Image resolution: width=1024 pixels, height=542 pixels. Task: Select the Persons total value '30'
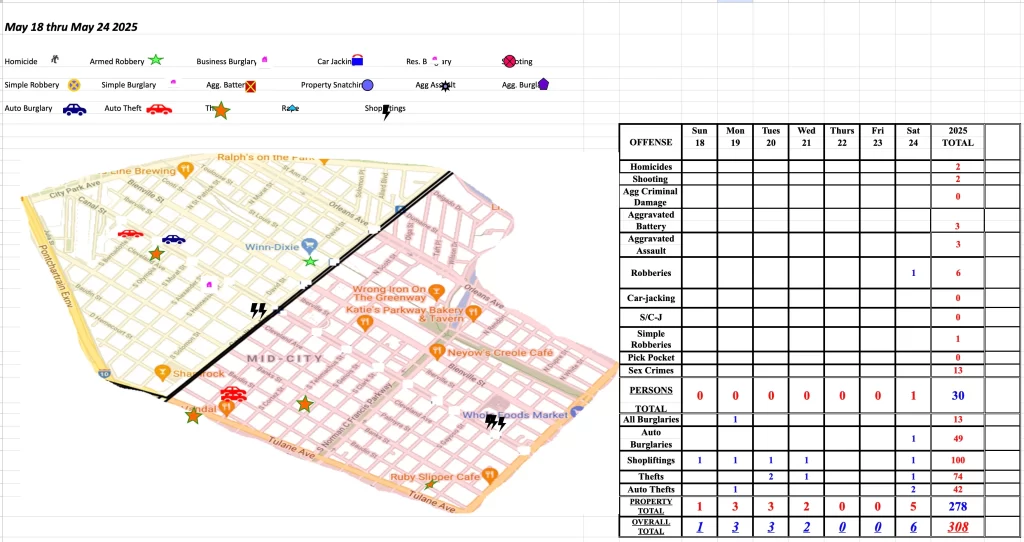(958, 396)
